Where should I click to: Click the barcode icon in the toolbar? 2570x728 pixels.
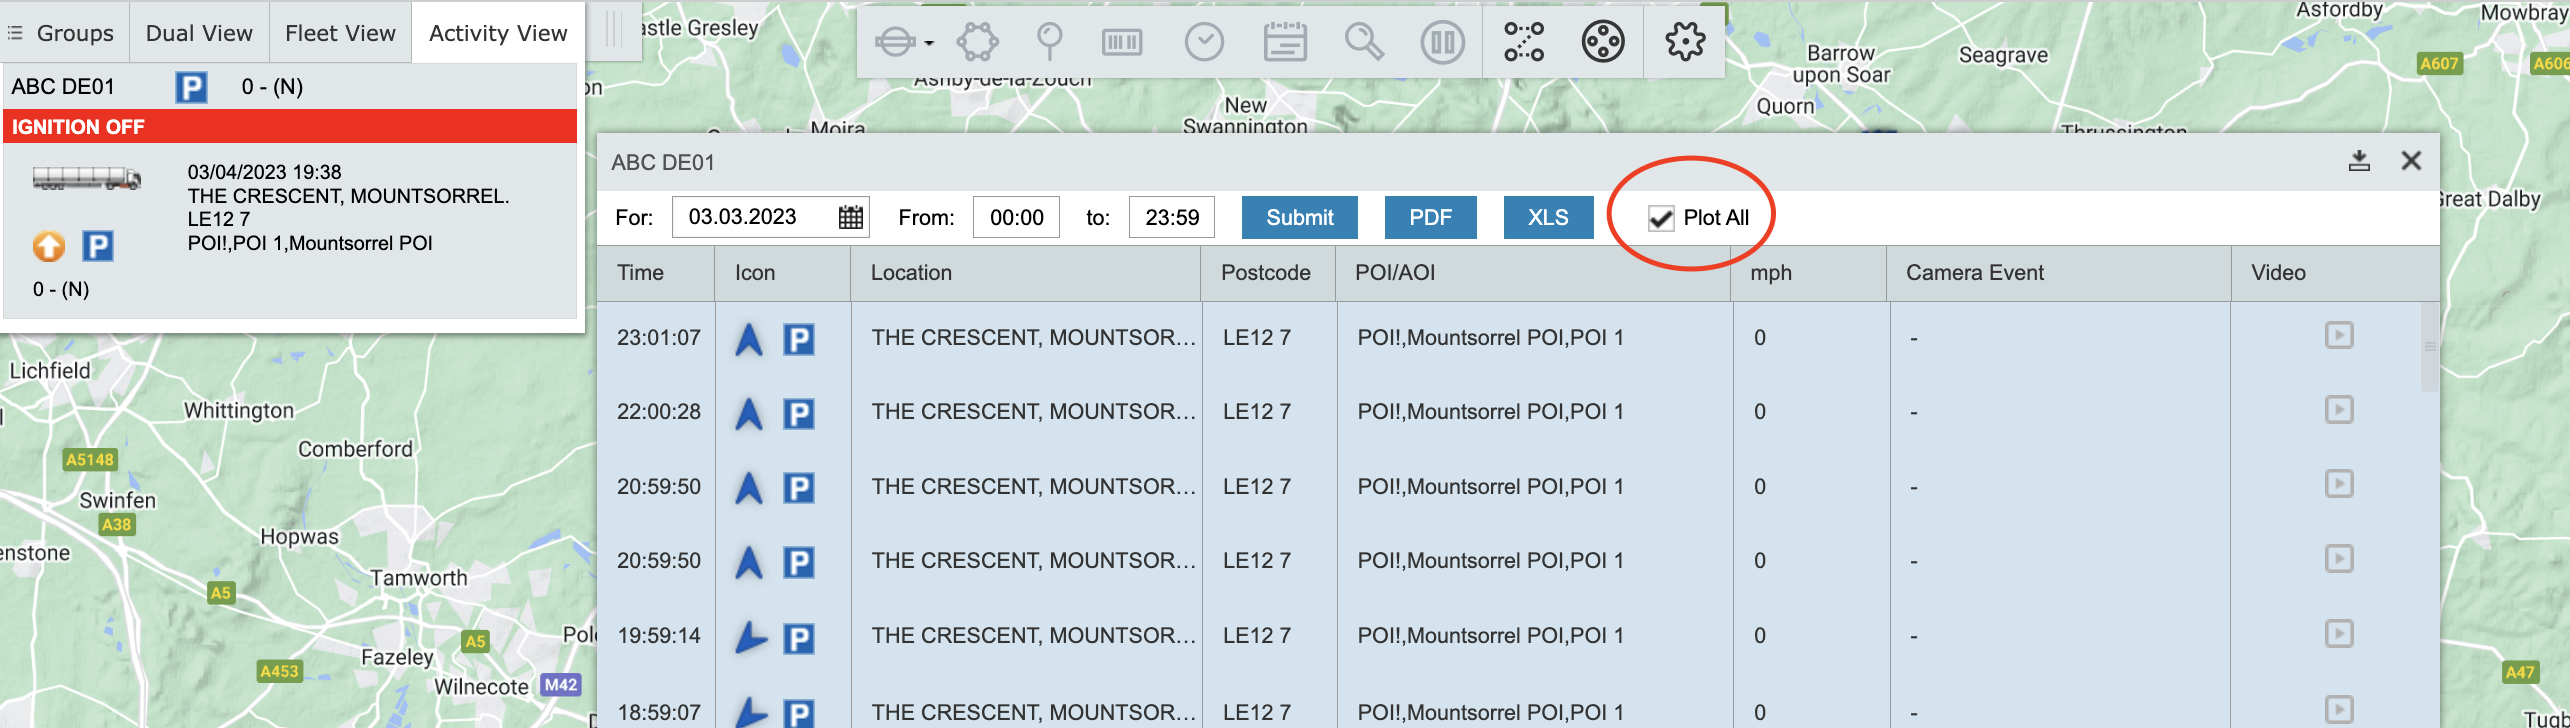click(1122, 42)
